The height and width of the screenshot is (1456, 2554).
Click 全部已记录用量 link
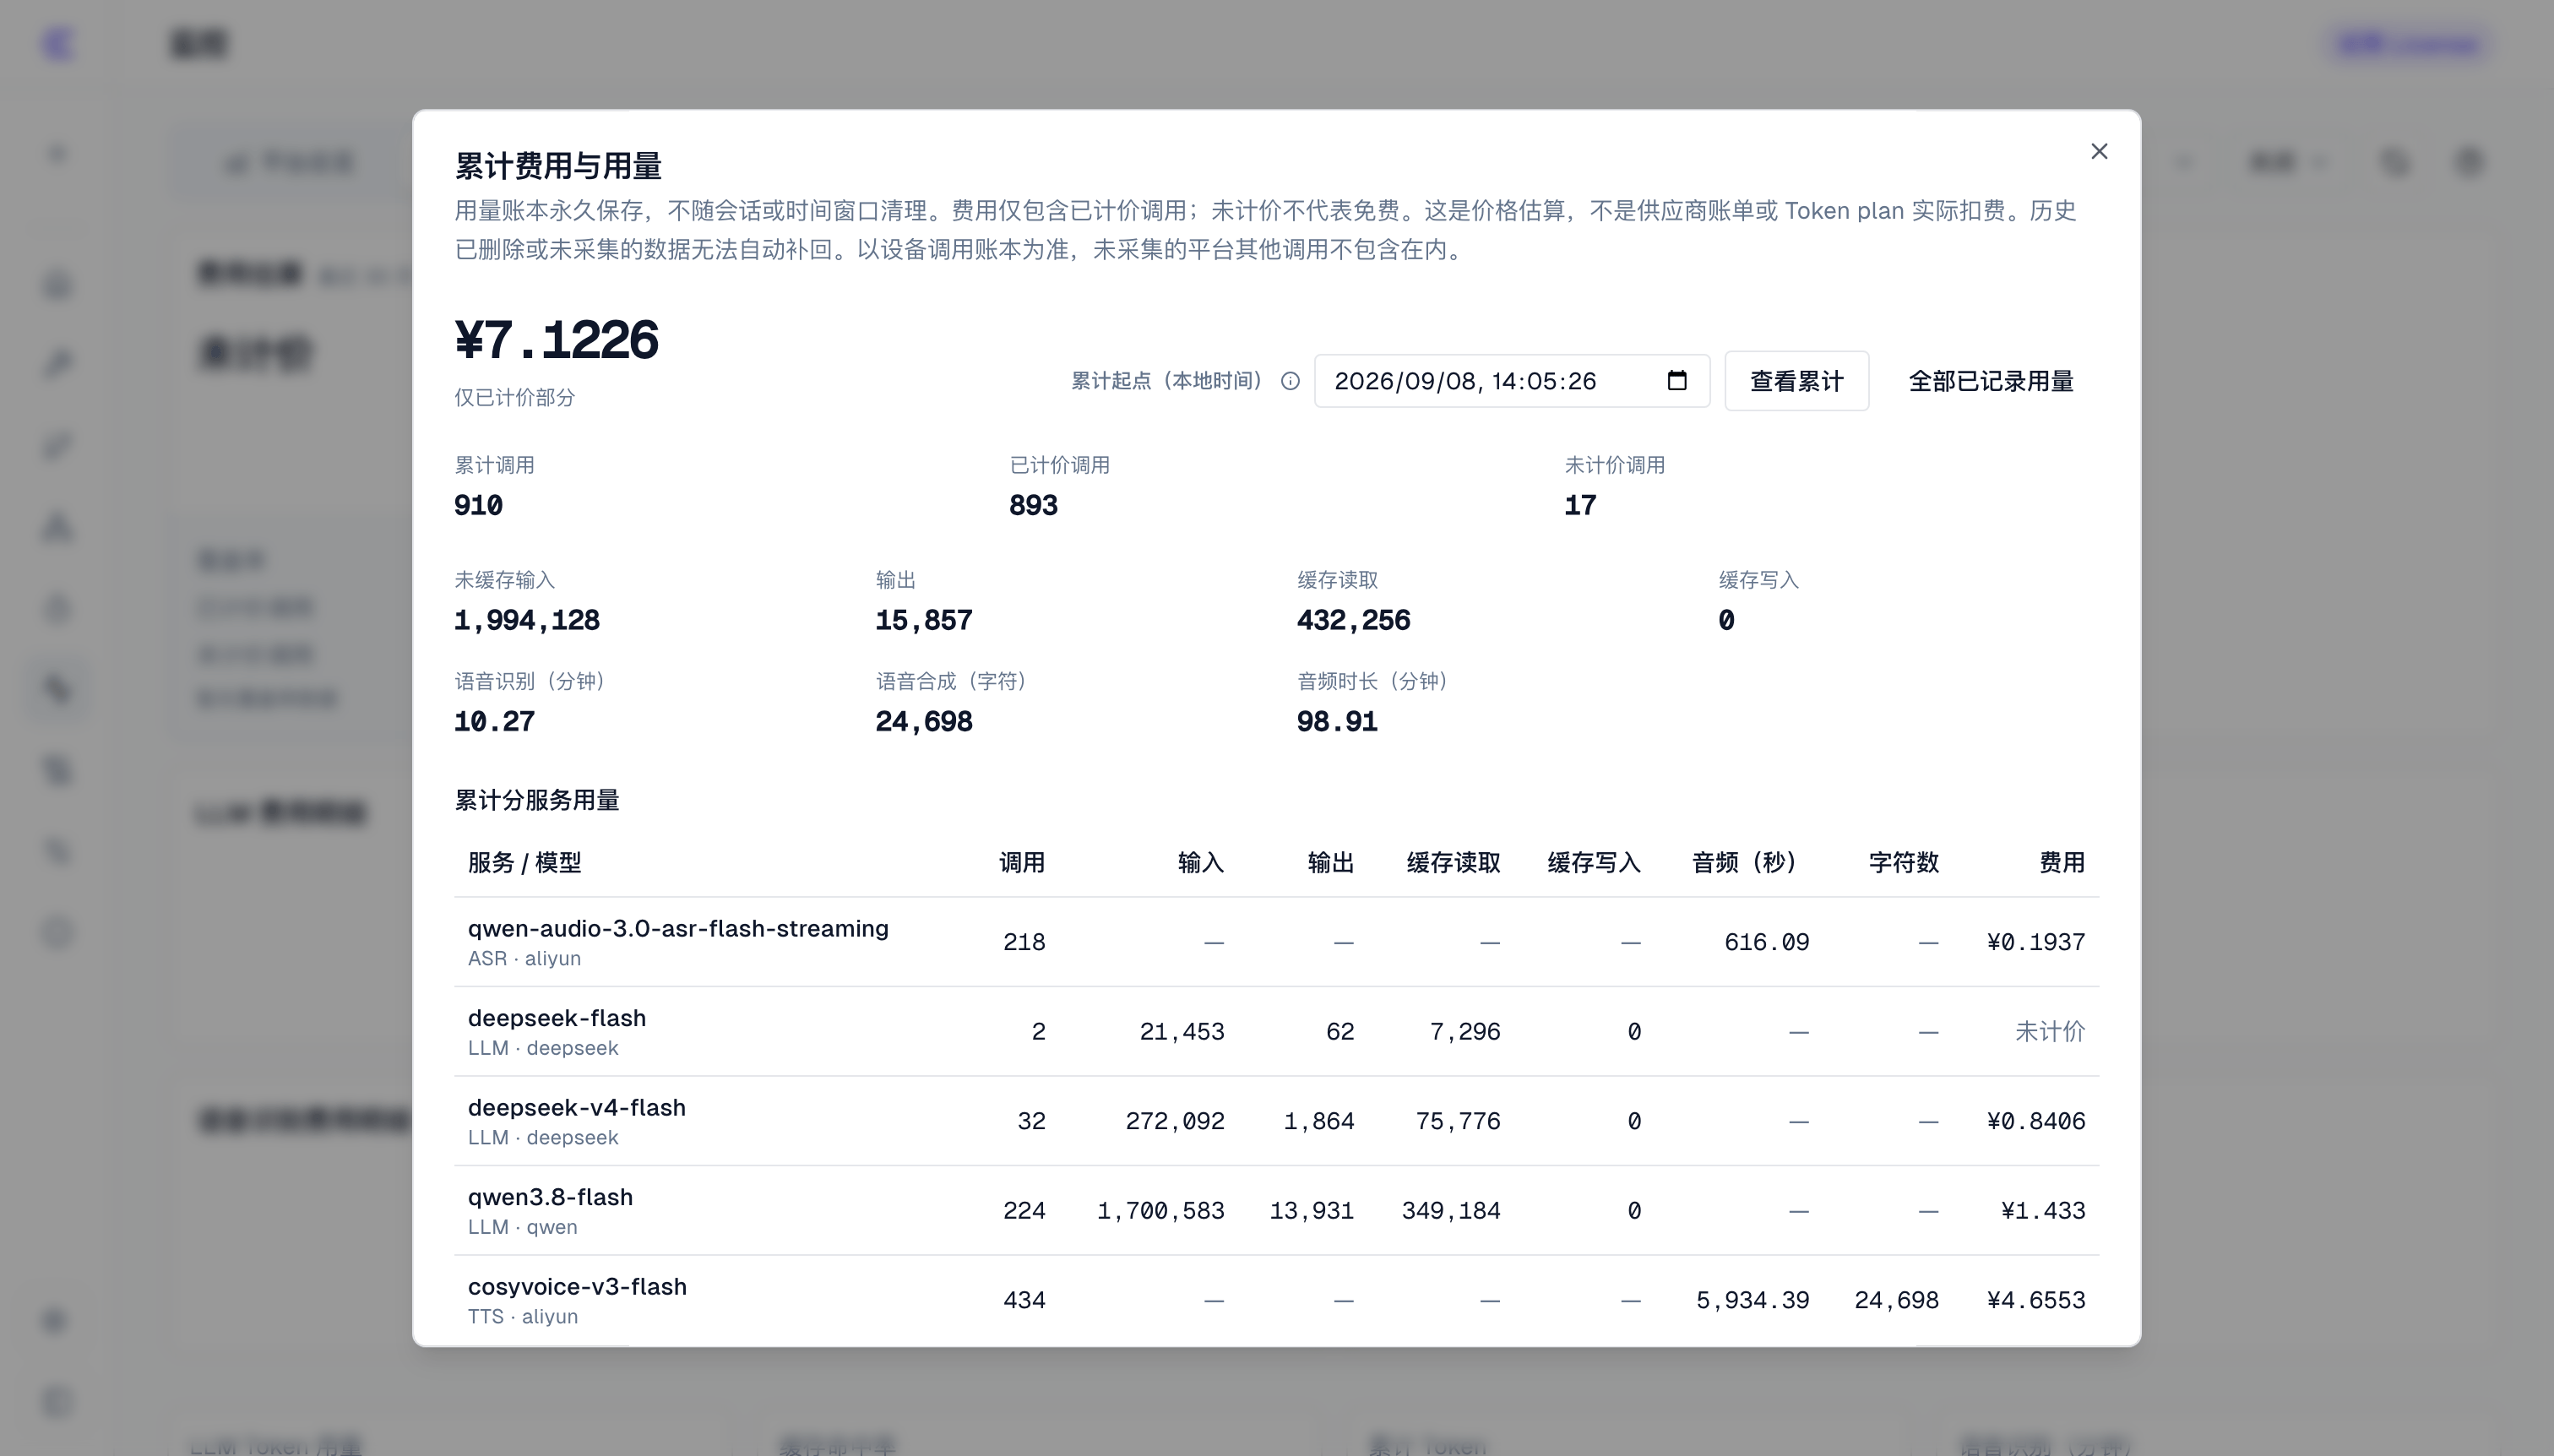tap(1990, 381)
